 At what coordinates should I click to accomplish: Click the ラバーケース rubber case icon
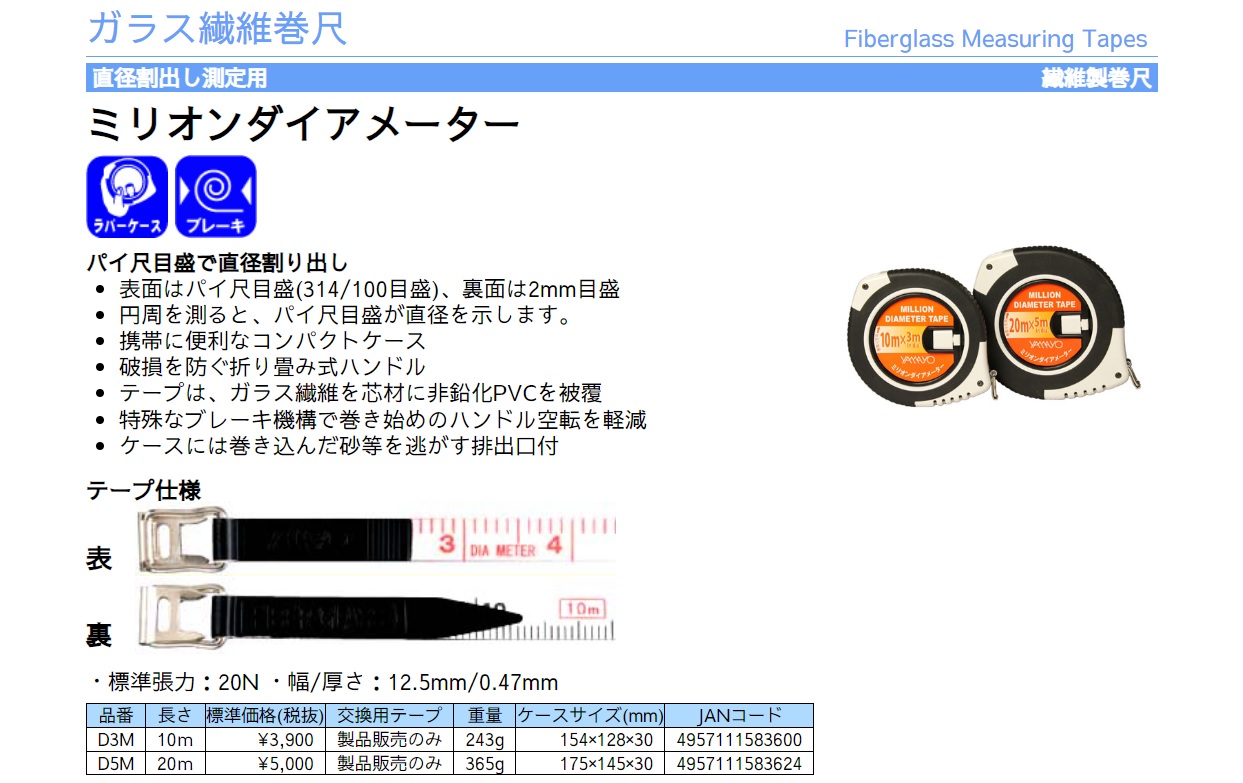pos(127,196)
